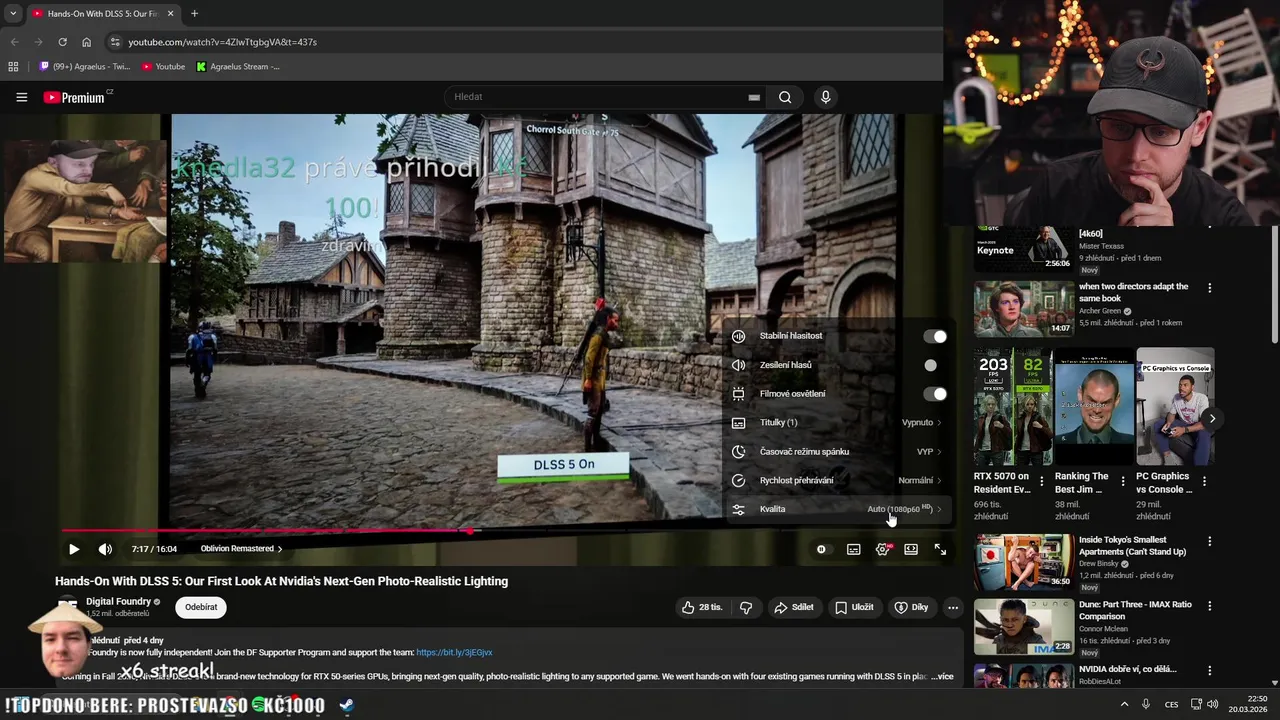Open the on-screen keyboard icon in search box
The width and height of the screenshot is (1280, 720).
[754, 97]
